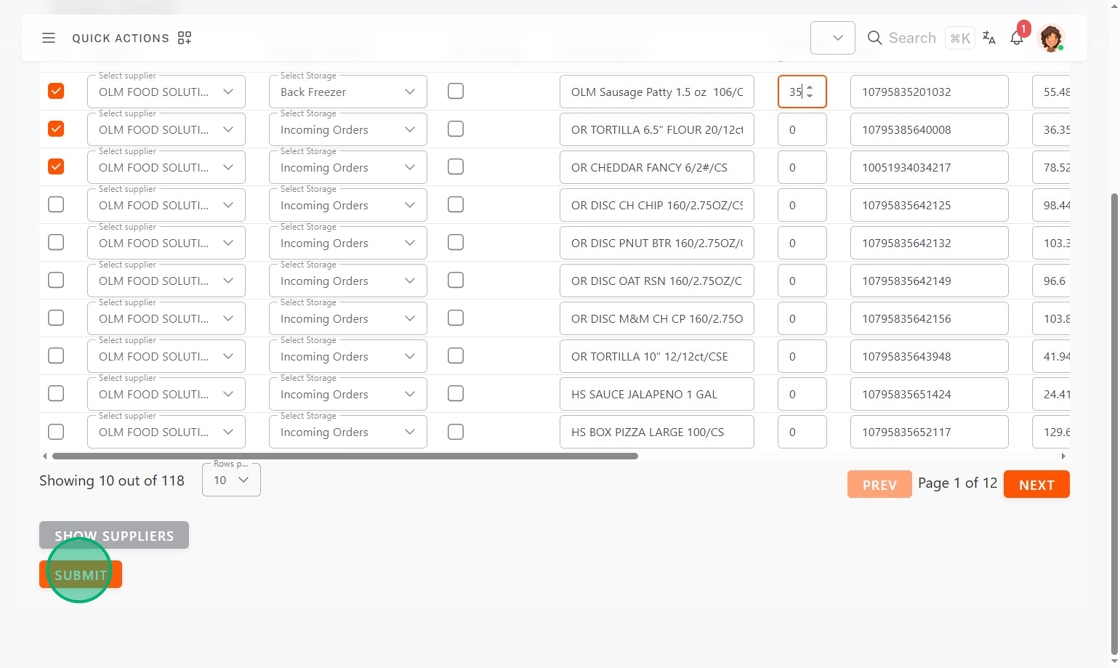Screen dimensions: 1120x668
Task: Open storage dropdown for OR DISC CH CHIP row
Action: [348, 205]
